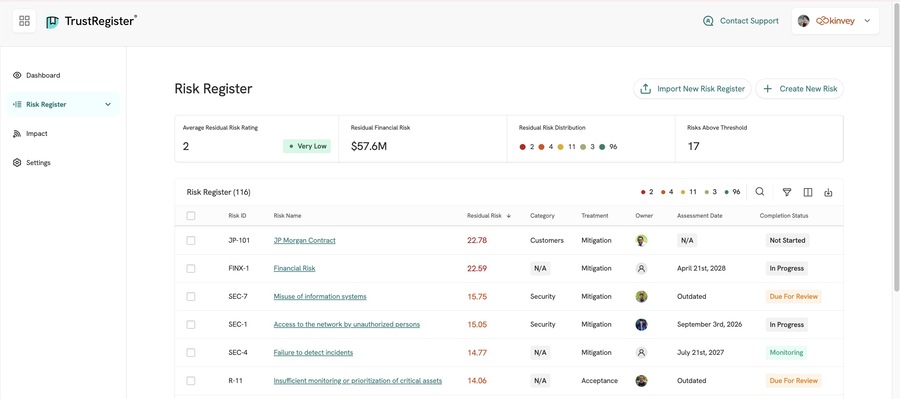This screenshot has height=399, width=900.
Task: Click the placeholder owner icon in SEC-4 row
Action: coord(641,352)
